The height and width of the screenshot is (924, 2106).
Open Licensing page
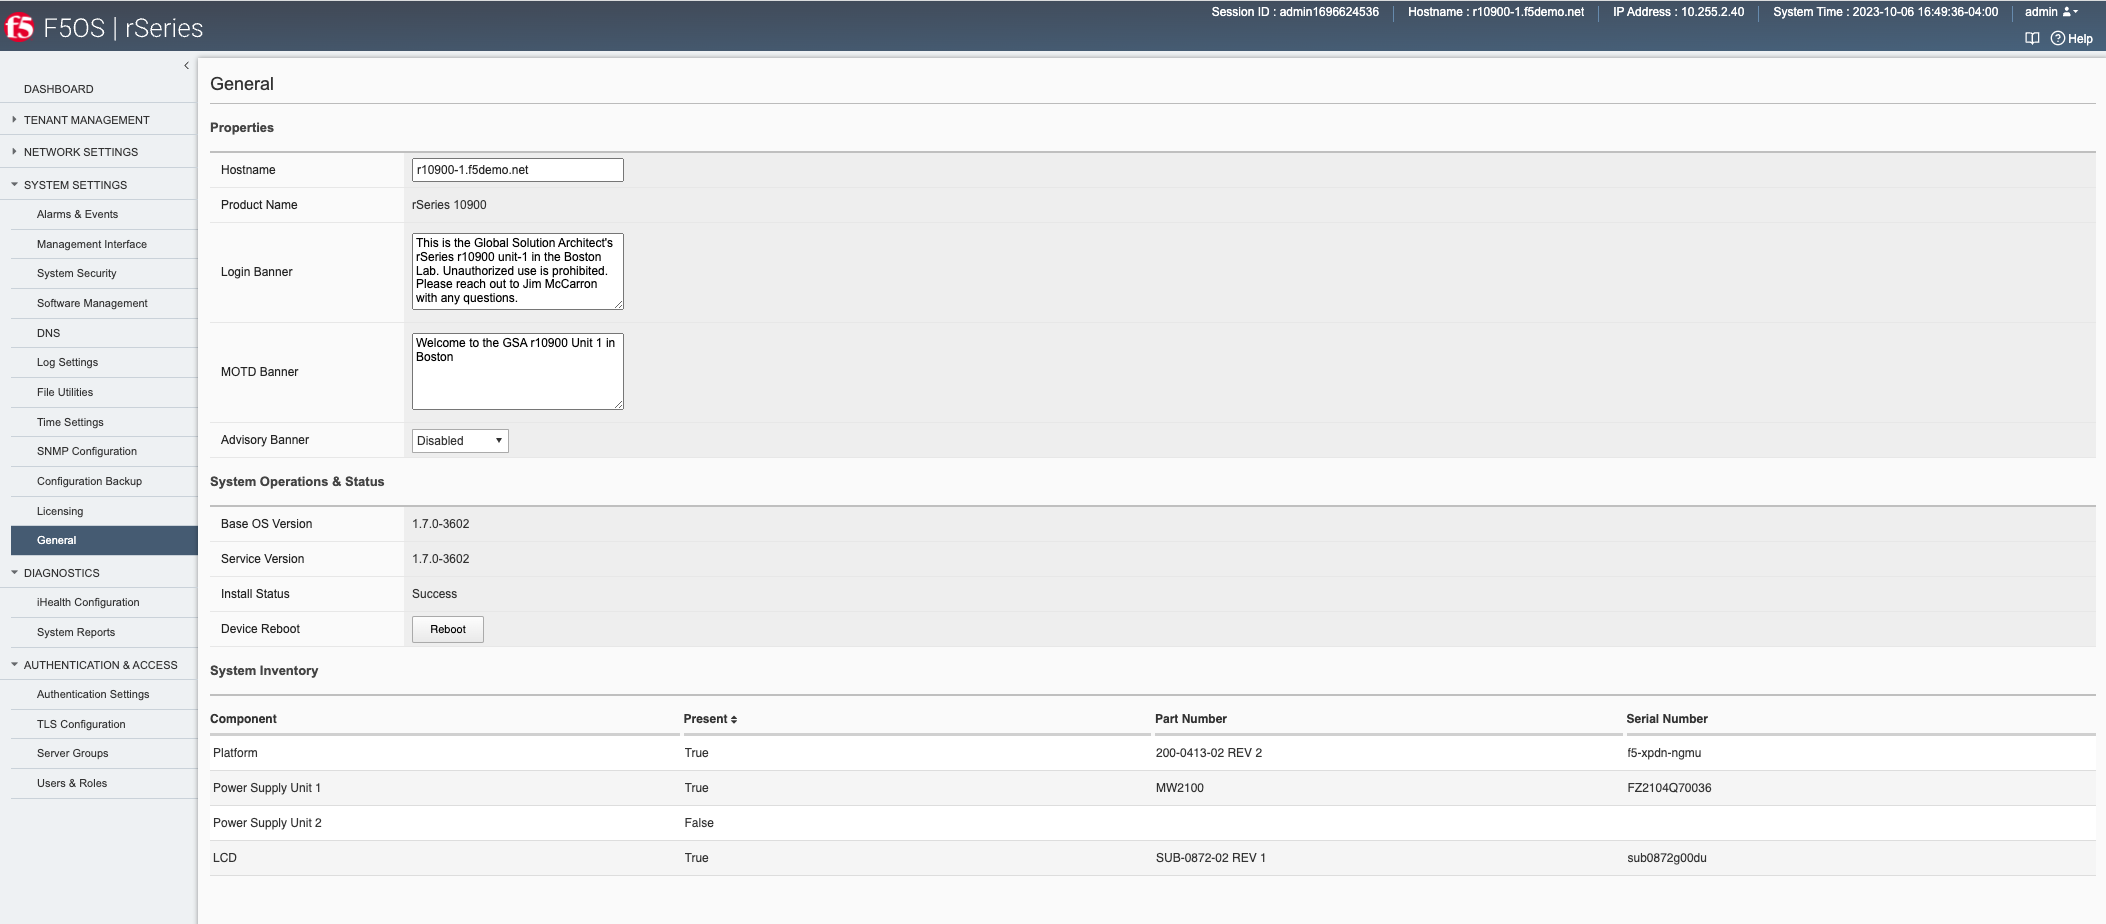(x=60, y=511)
